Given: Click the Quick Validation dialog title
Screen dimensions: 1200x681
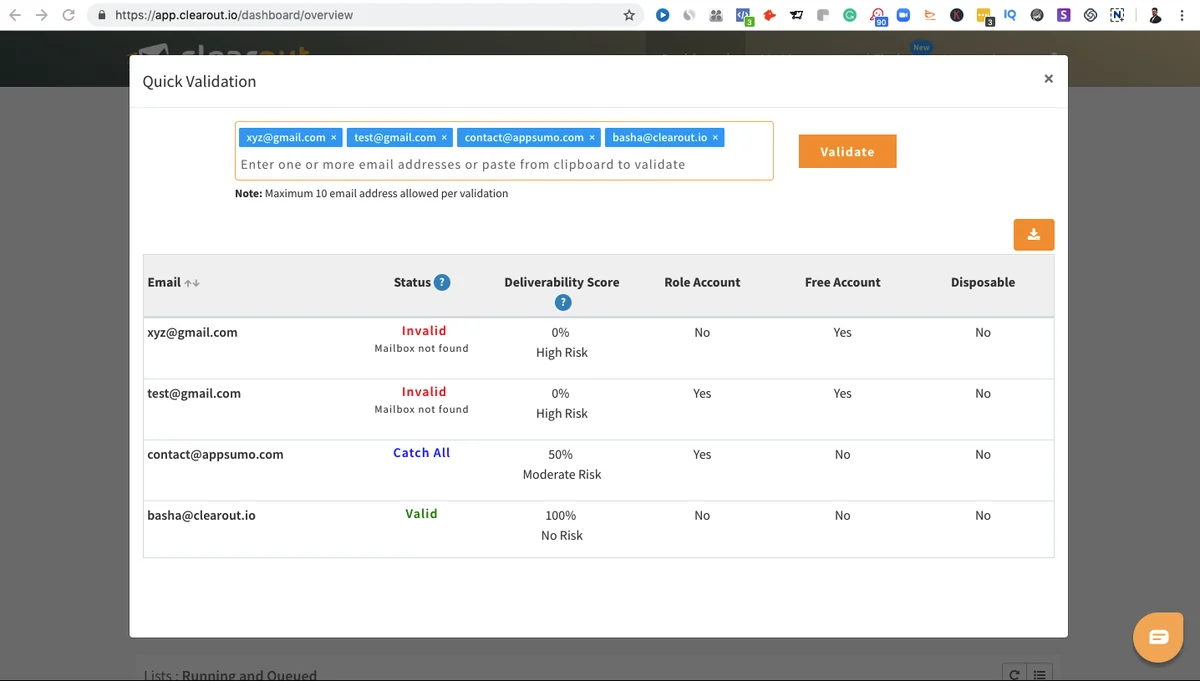Looking at the screenshot, I should [x=199, y=81].
